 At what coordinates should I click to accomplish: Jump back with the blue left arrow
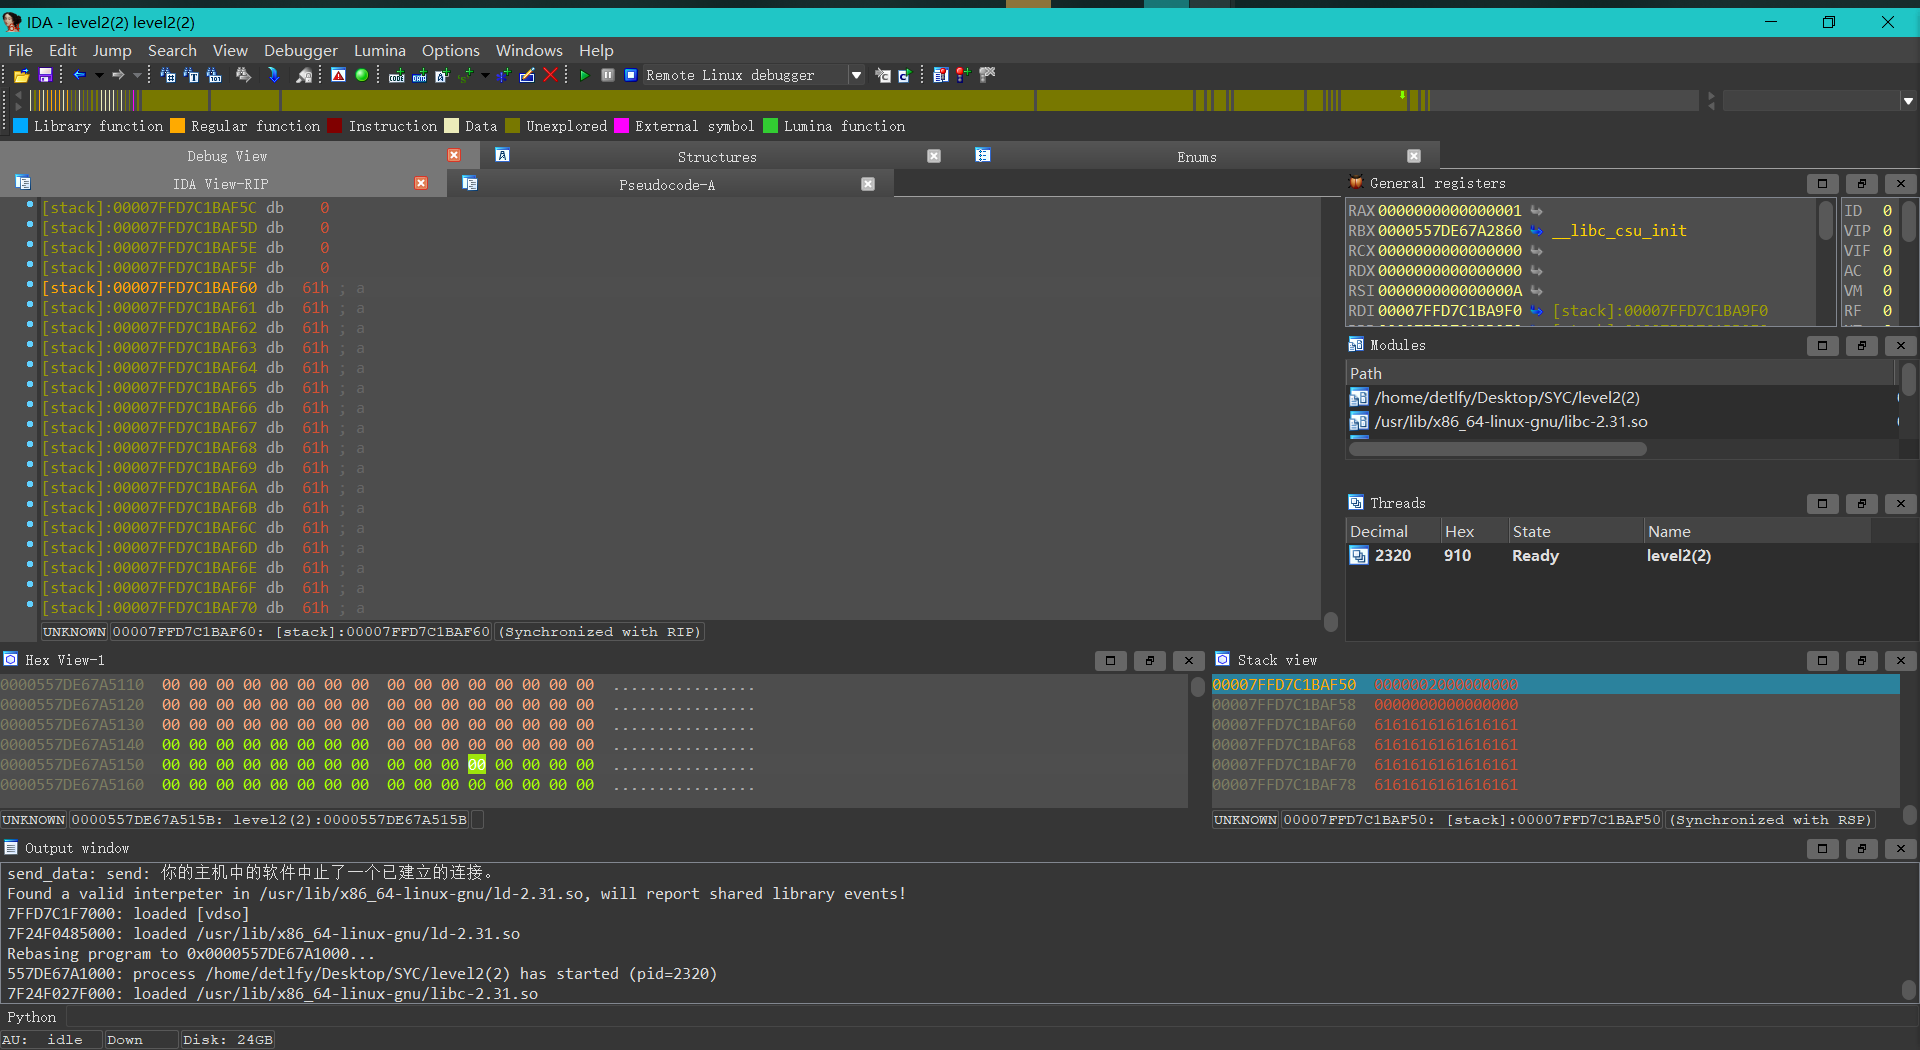pos(79,75)
